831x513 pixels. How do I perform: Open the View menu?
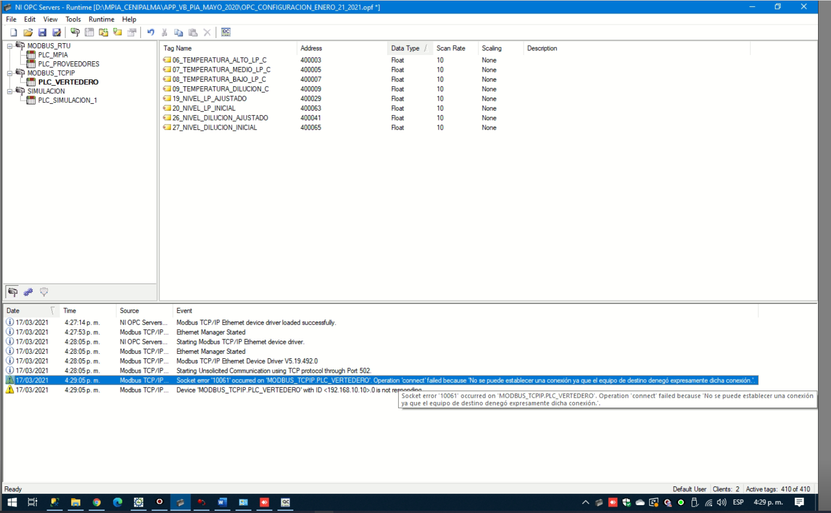point(50,19)
